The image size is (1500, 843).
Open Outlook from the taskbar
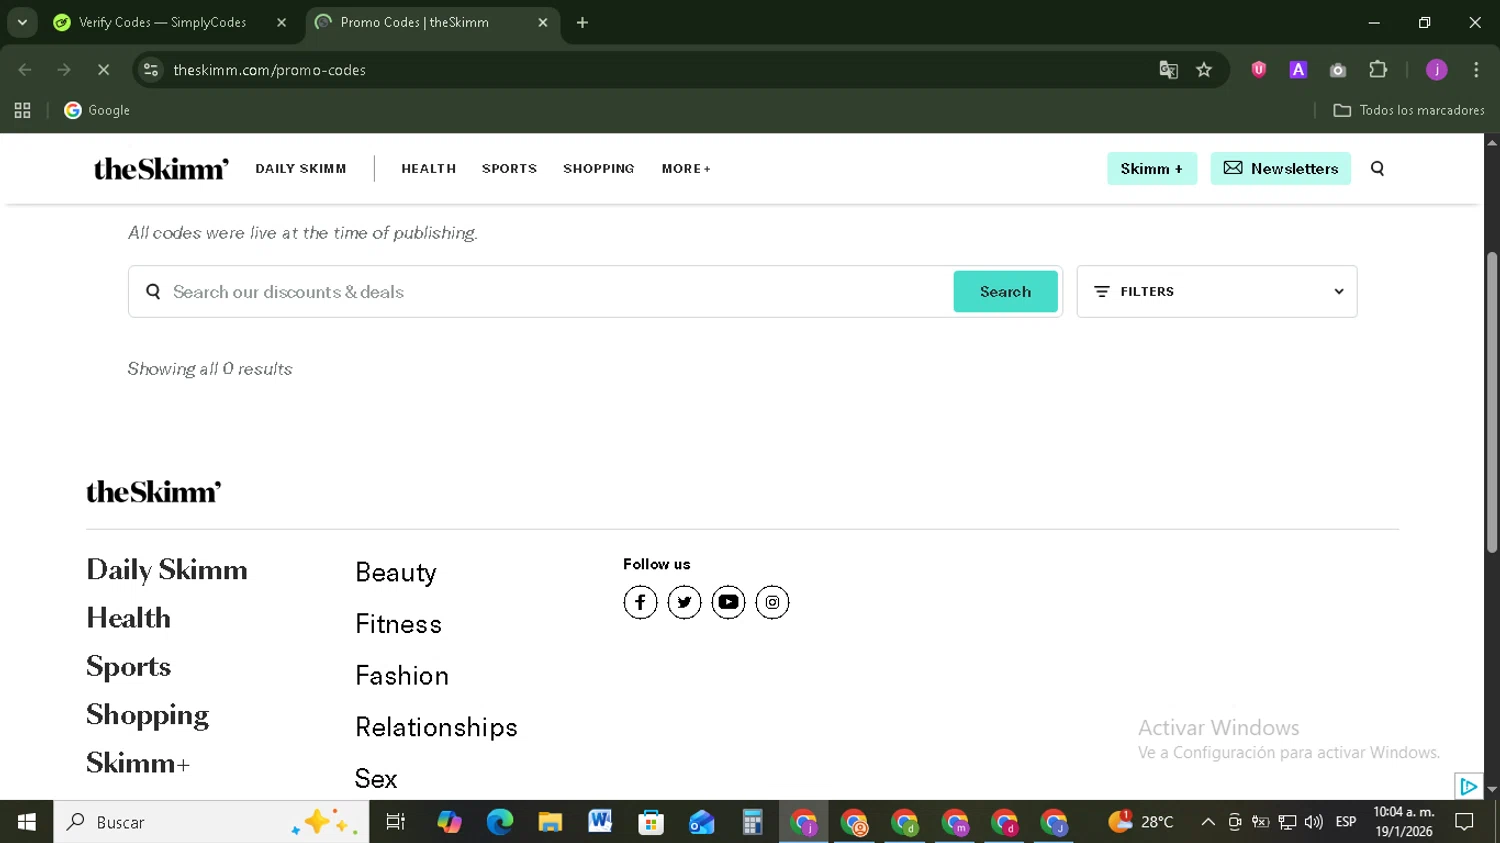click(702, 822)
